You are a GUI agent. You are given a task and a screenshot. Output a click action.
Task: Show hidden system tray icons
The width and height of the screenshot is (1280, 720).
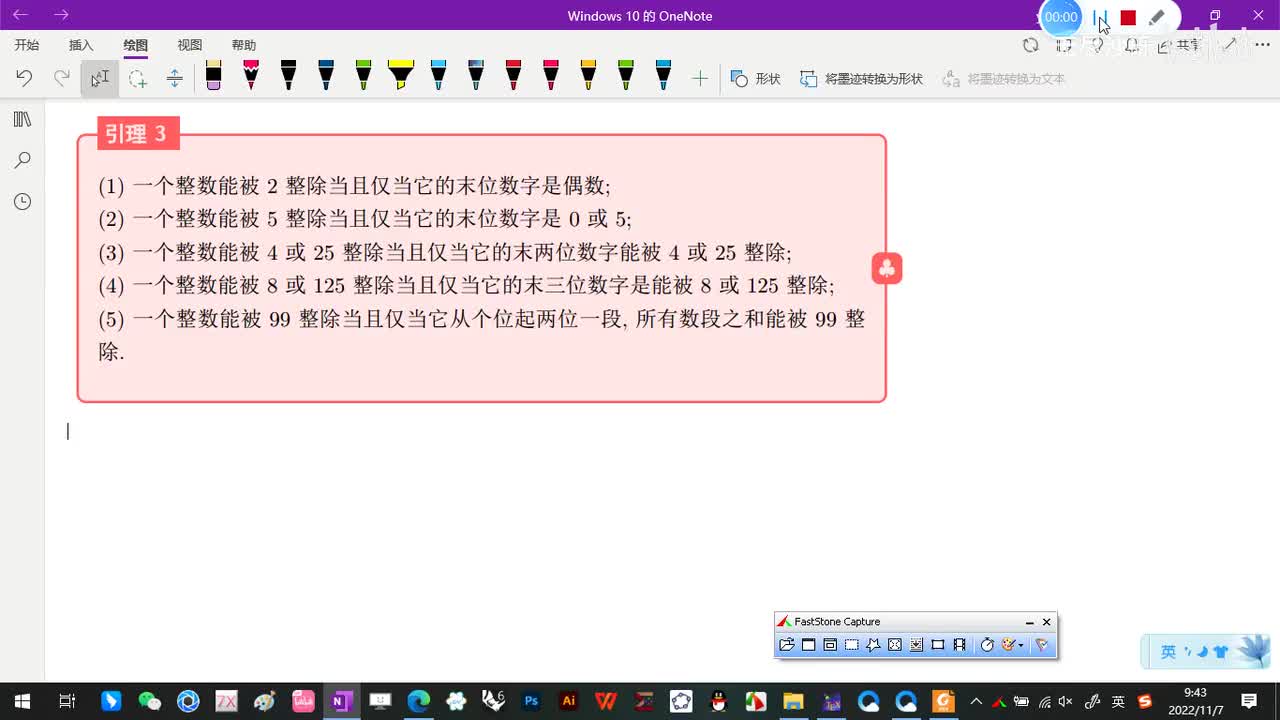click(976, 701)
